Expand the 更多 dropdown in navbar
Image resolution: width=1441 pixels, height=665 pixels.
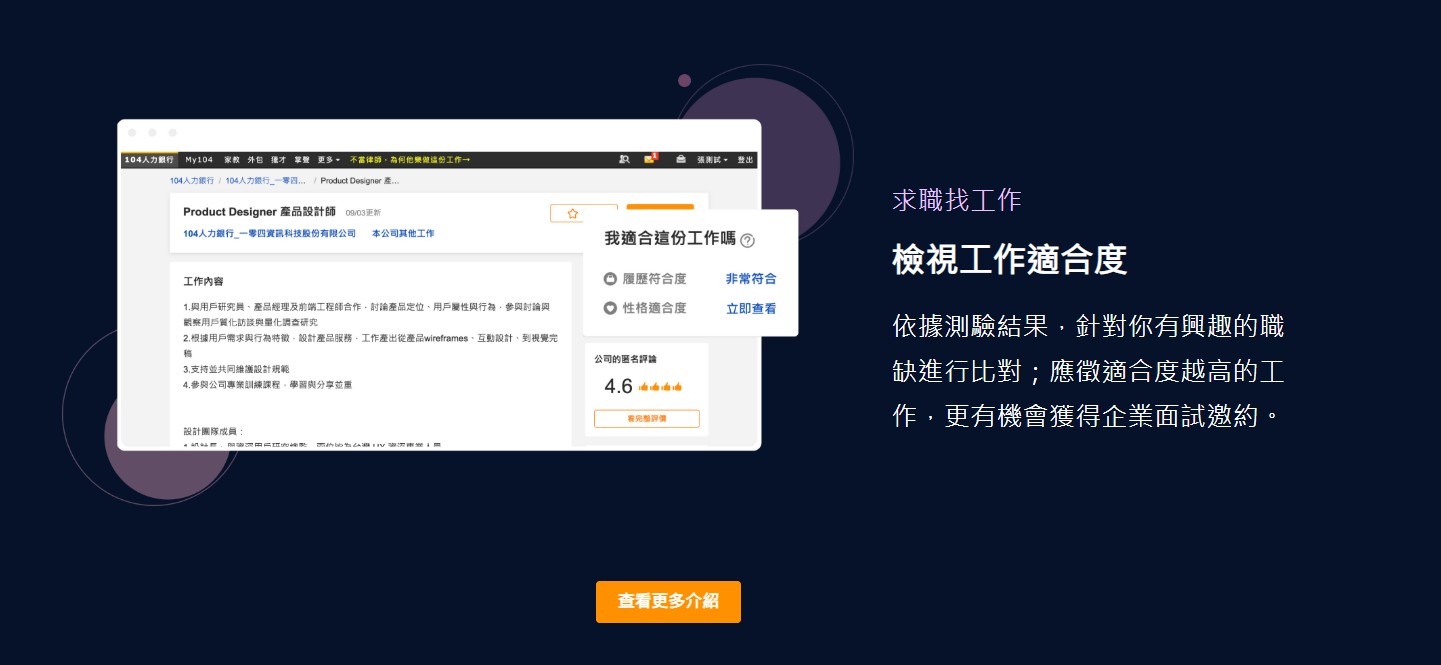coord(328,160)
